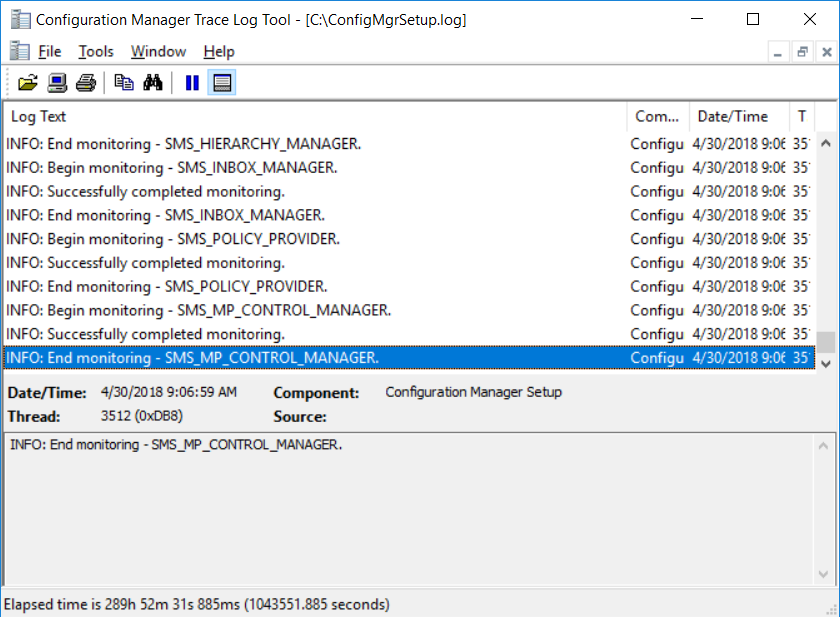This screenshot has height=617, width=840.
Task: Click the application icon in the title bar
Action: pos(20,20)
